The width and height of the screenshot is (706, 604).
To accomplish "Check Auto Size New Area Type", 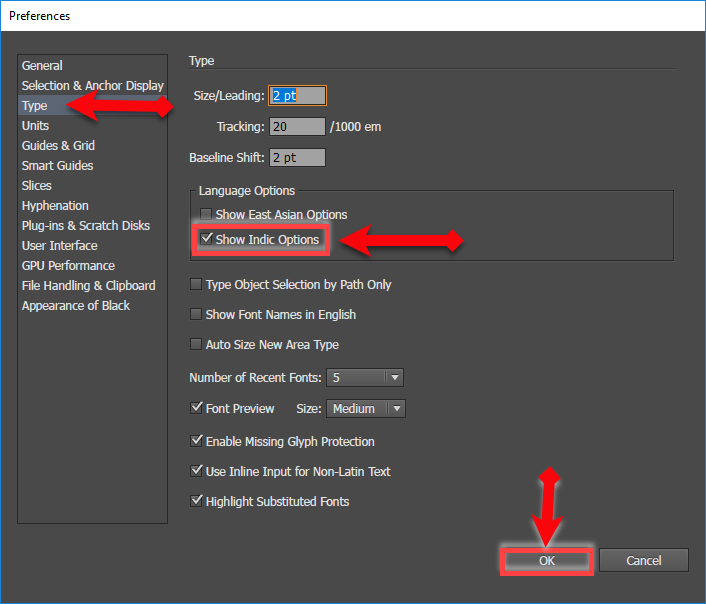I will click(196, 345).
